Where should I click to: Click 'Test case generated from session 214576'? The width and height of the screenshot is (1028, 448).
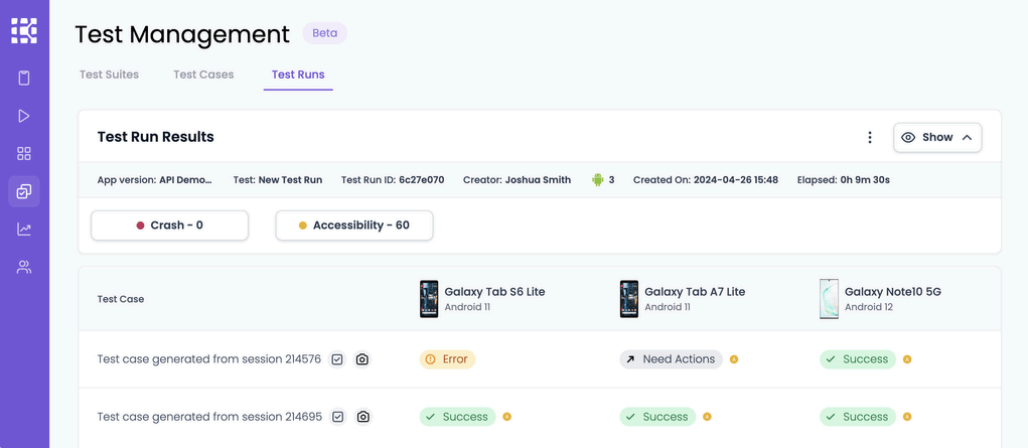tap(209, 359)
